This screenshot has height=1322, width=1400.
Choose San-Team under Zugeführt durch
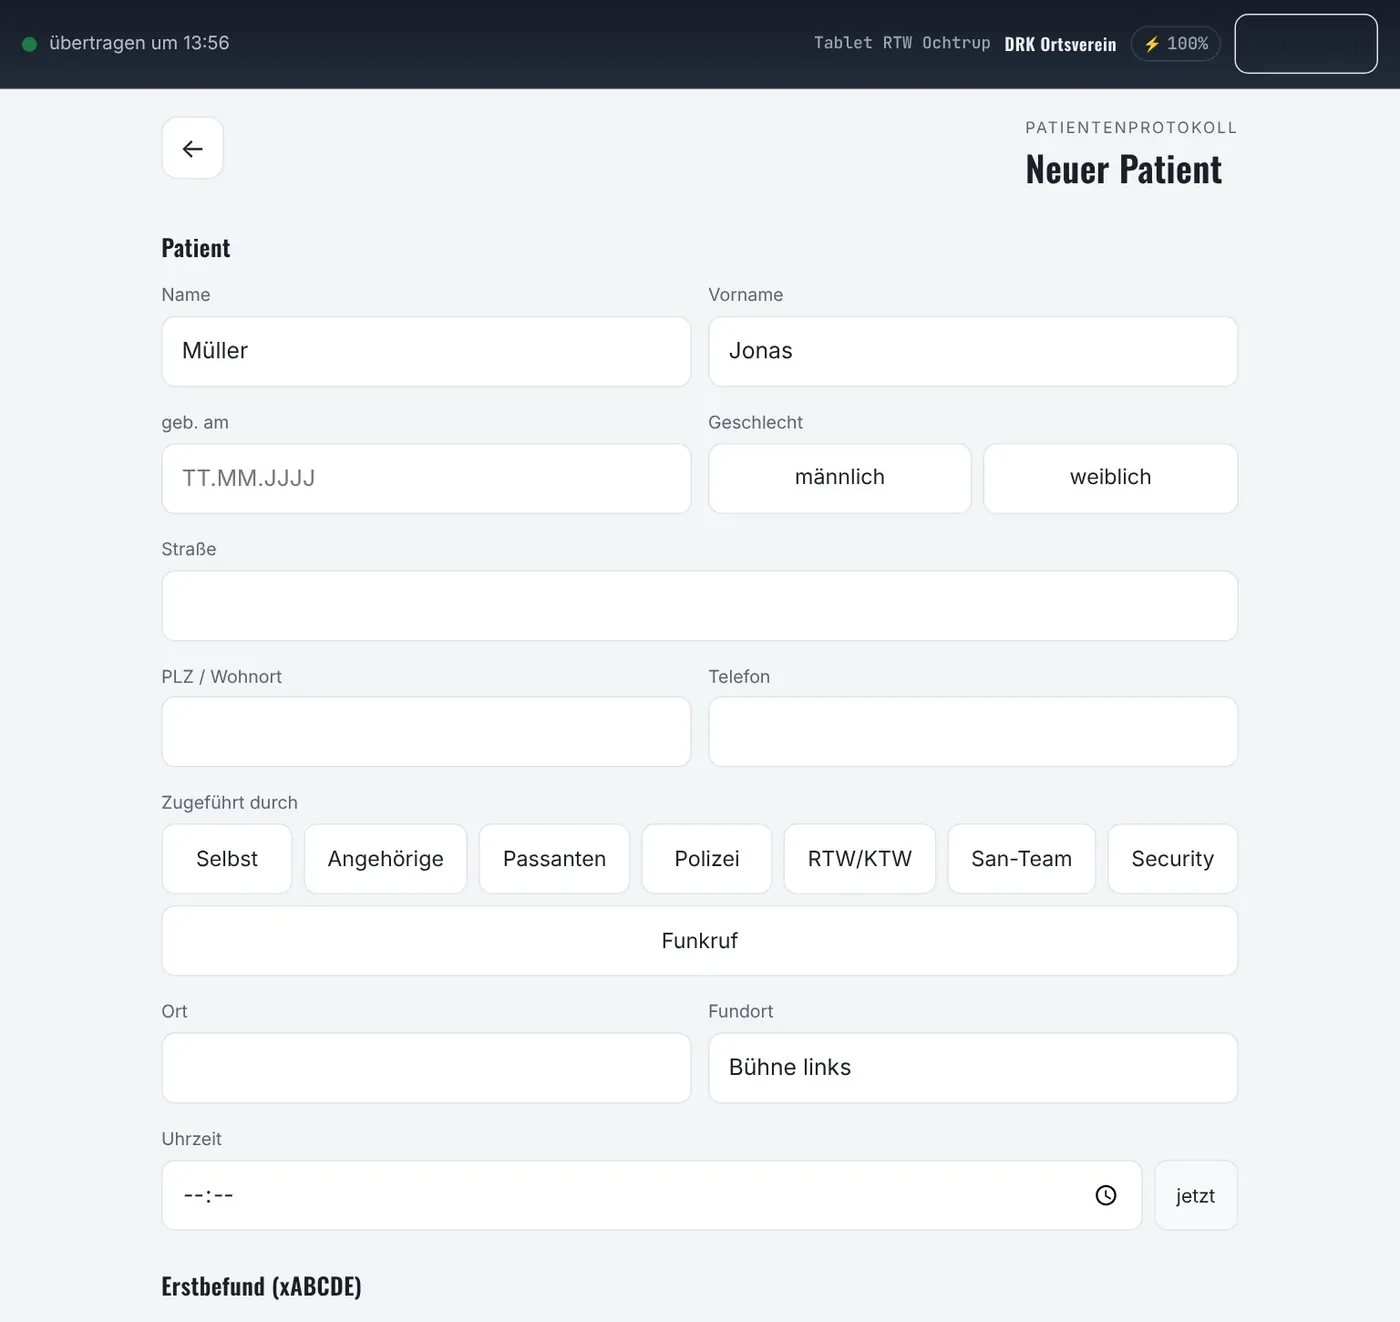coord(1021,859)
